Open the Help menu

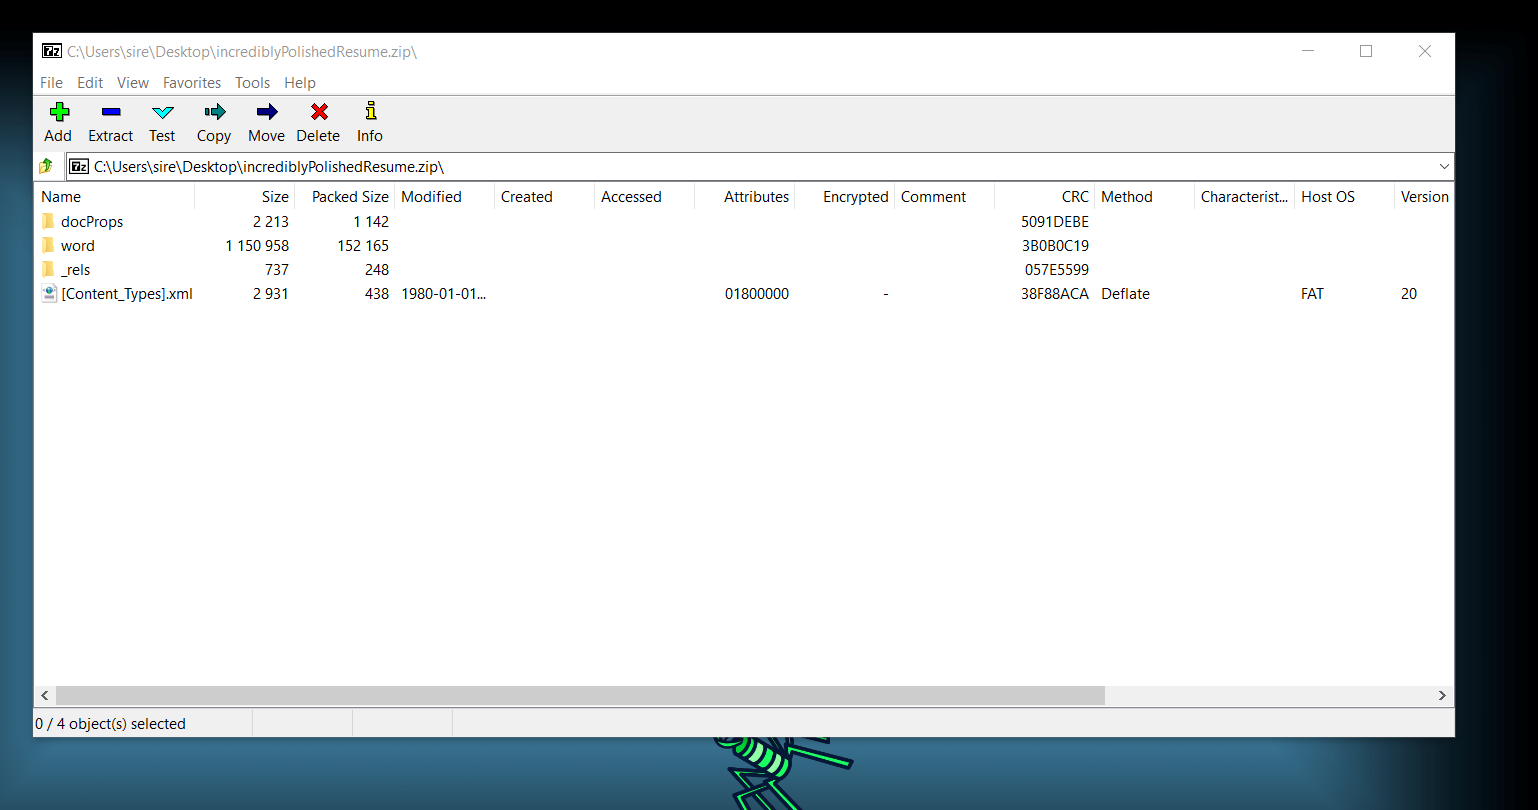[x=300, y=83]
